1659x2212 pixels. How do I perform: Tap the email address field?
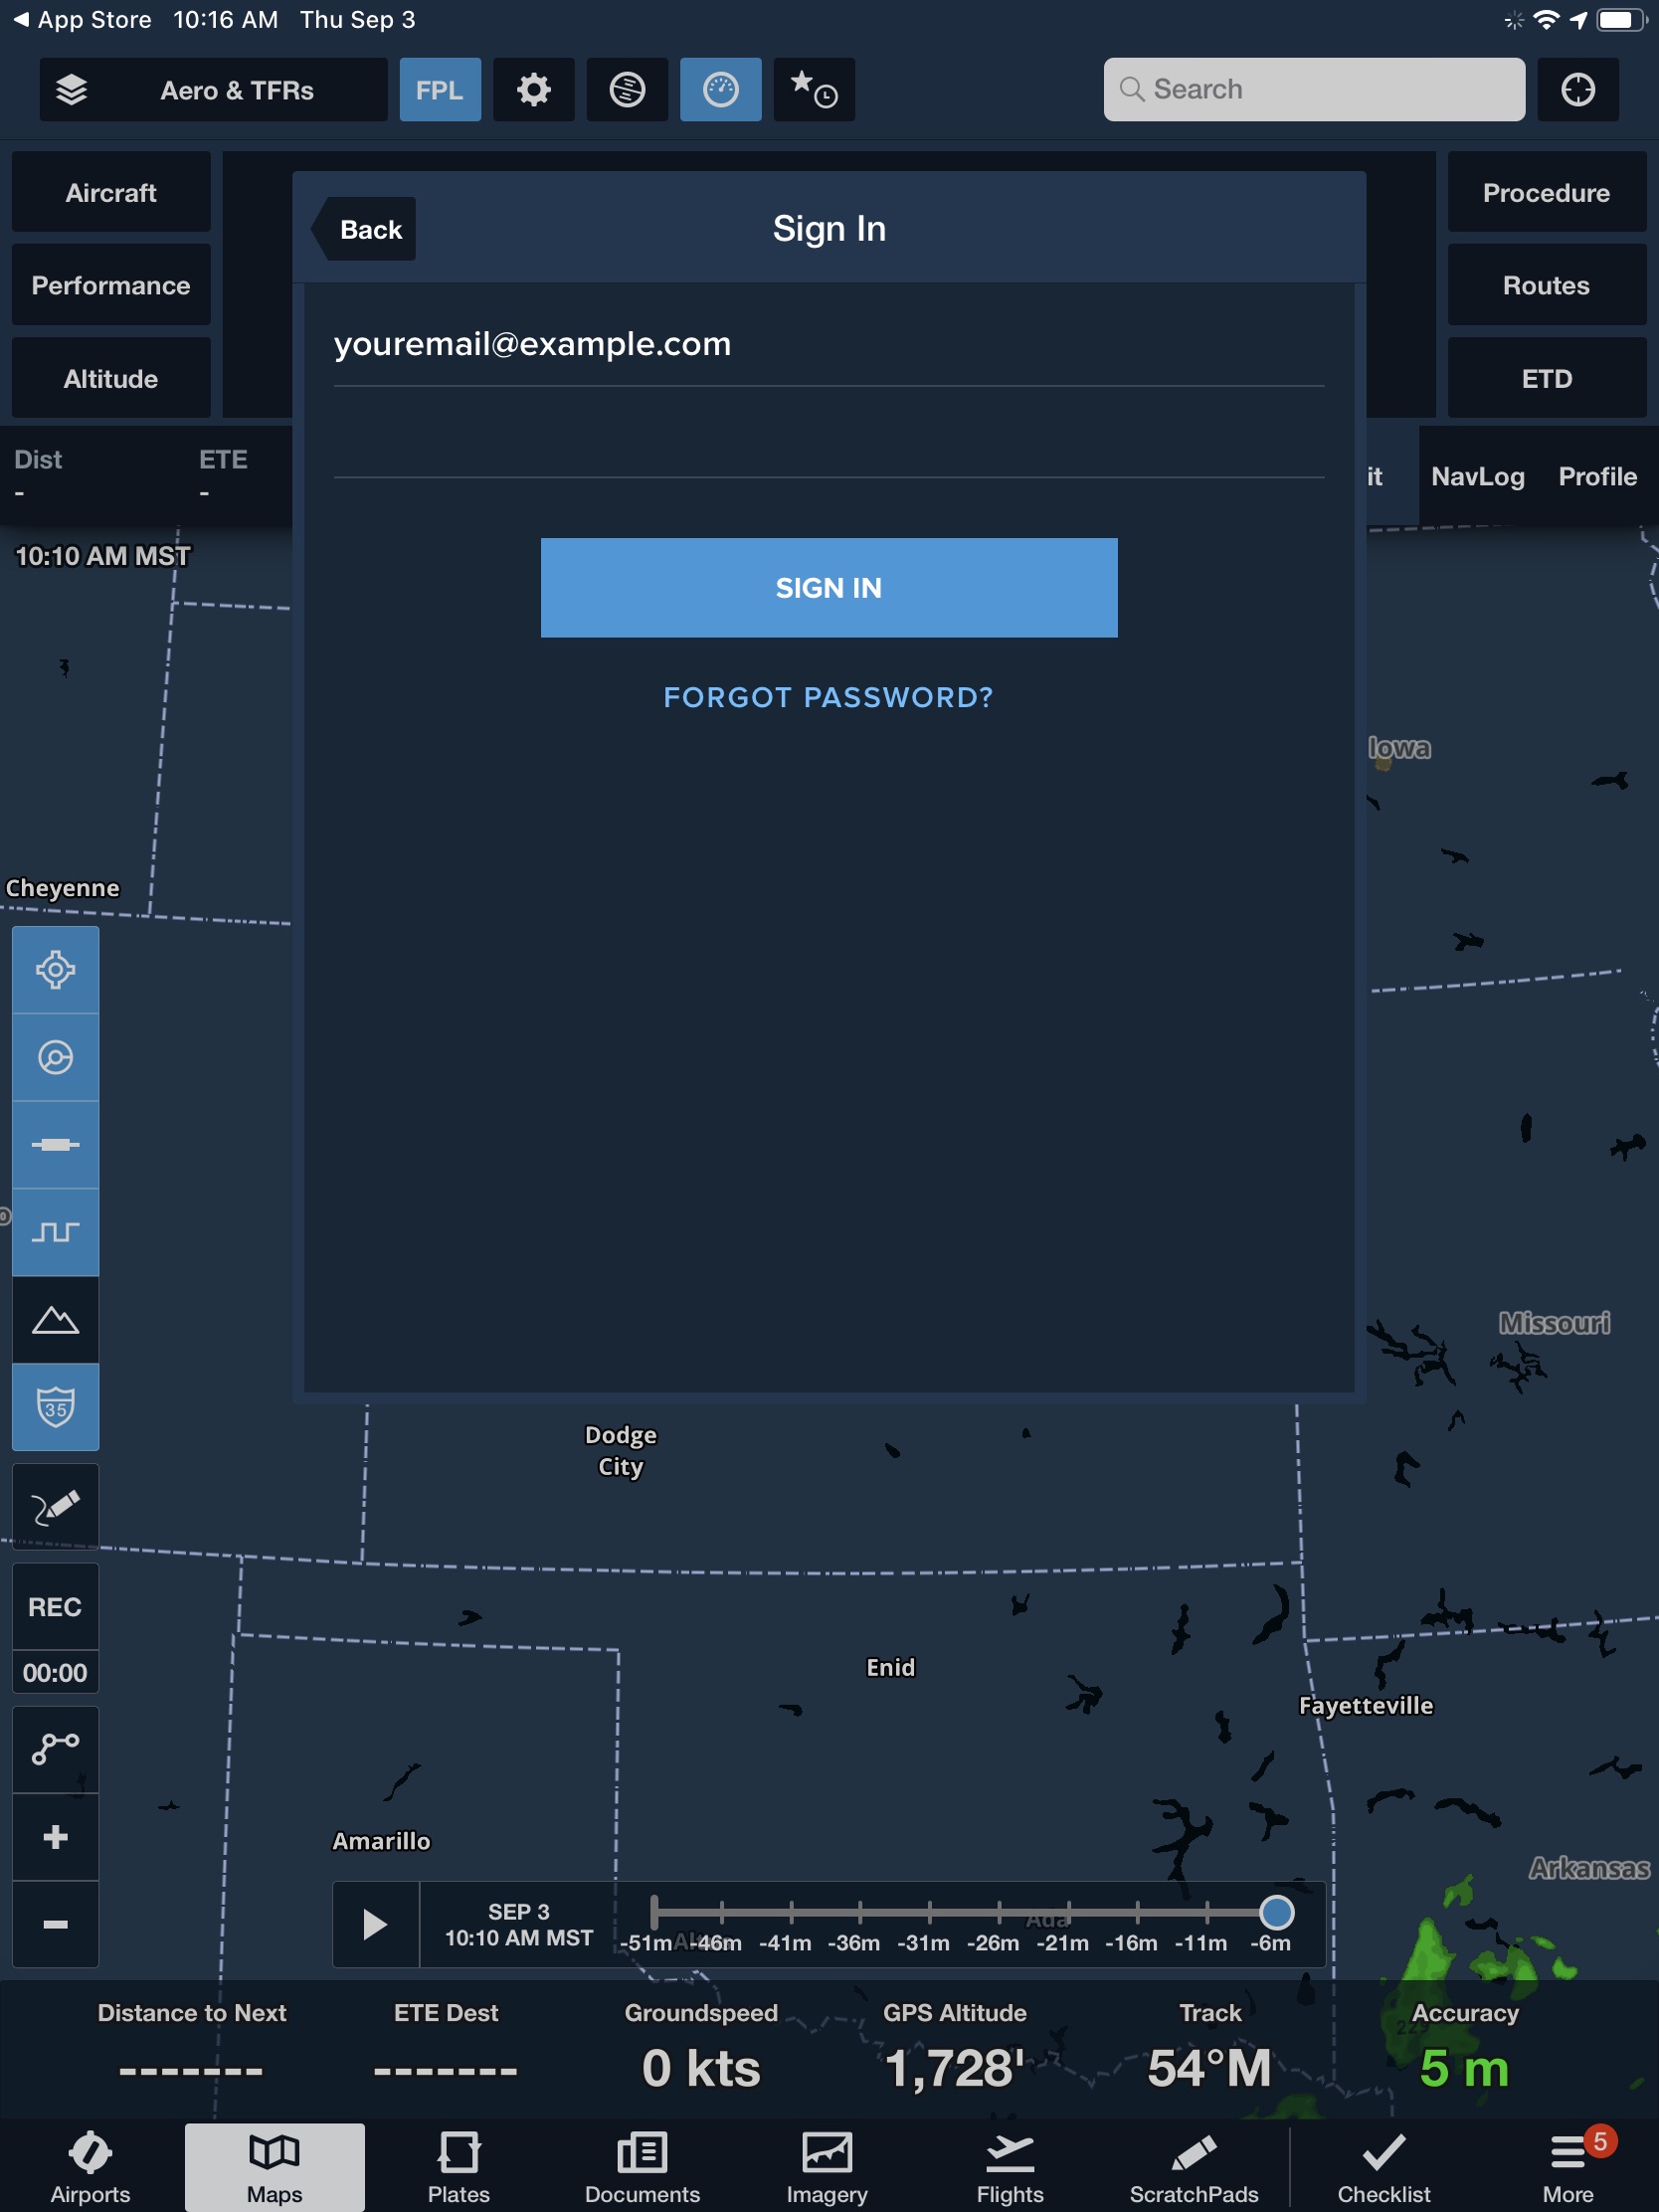point(829,345)
